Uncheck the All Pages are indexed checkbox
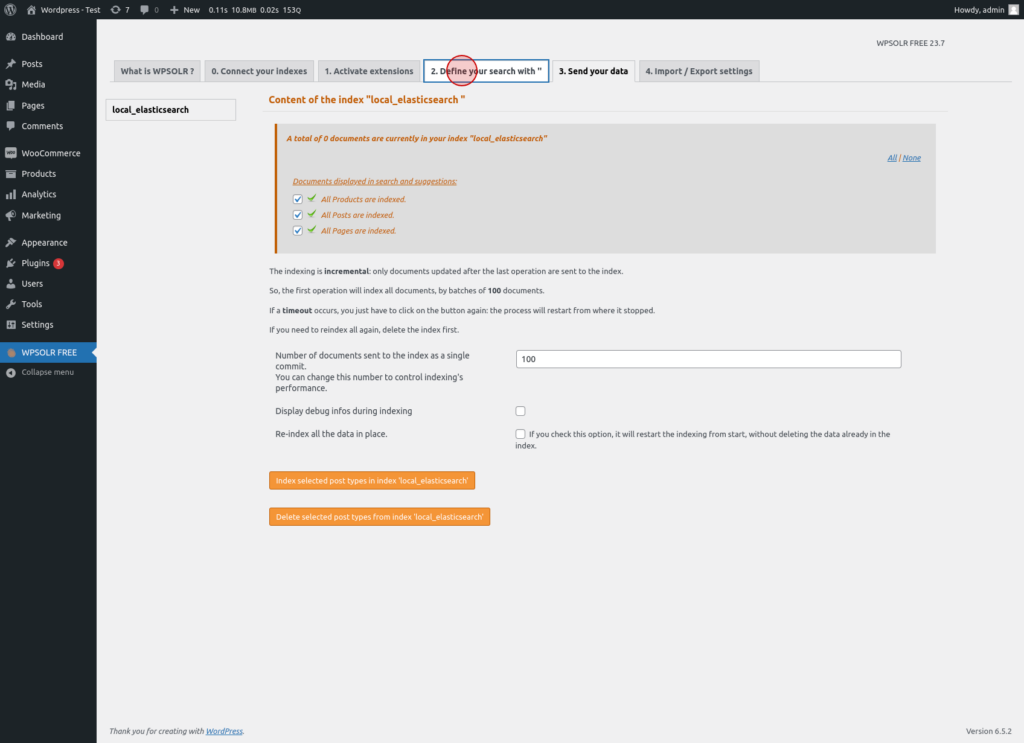The height and width of the screenshot is (743, 1024). tap(298, 230)
